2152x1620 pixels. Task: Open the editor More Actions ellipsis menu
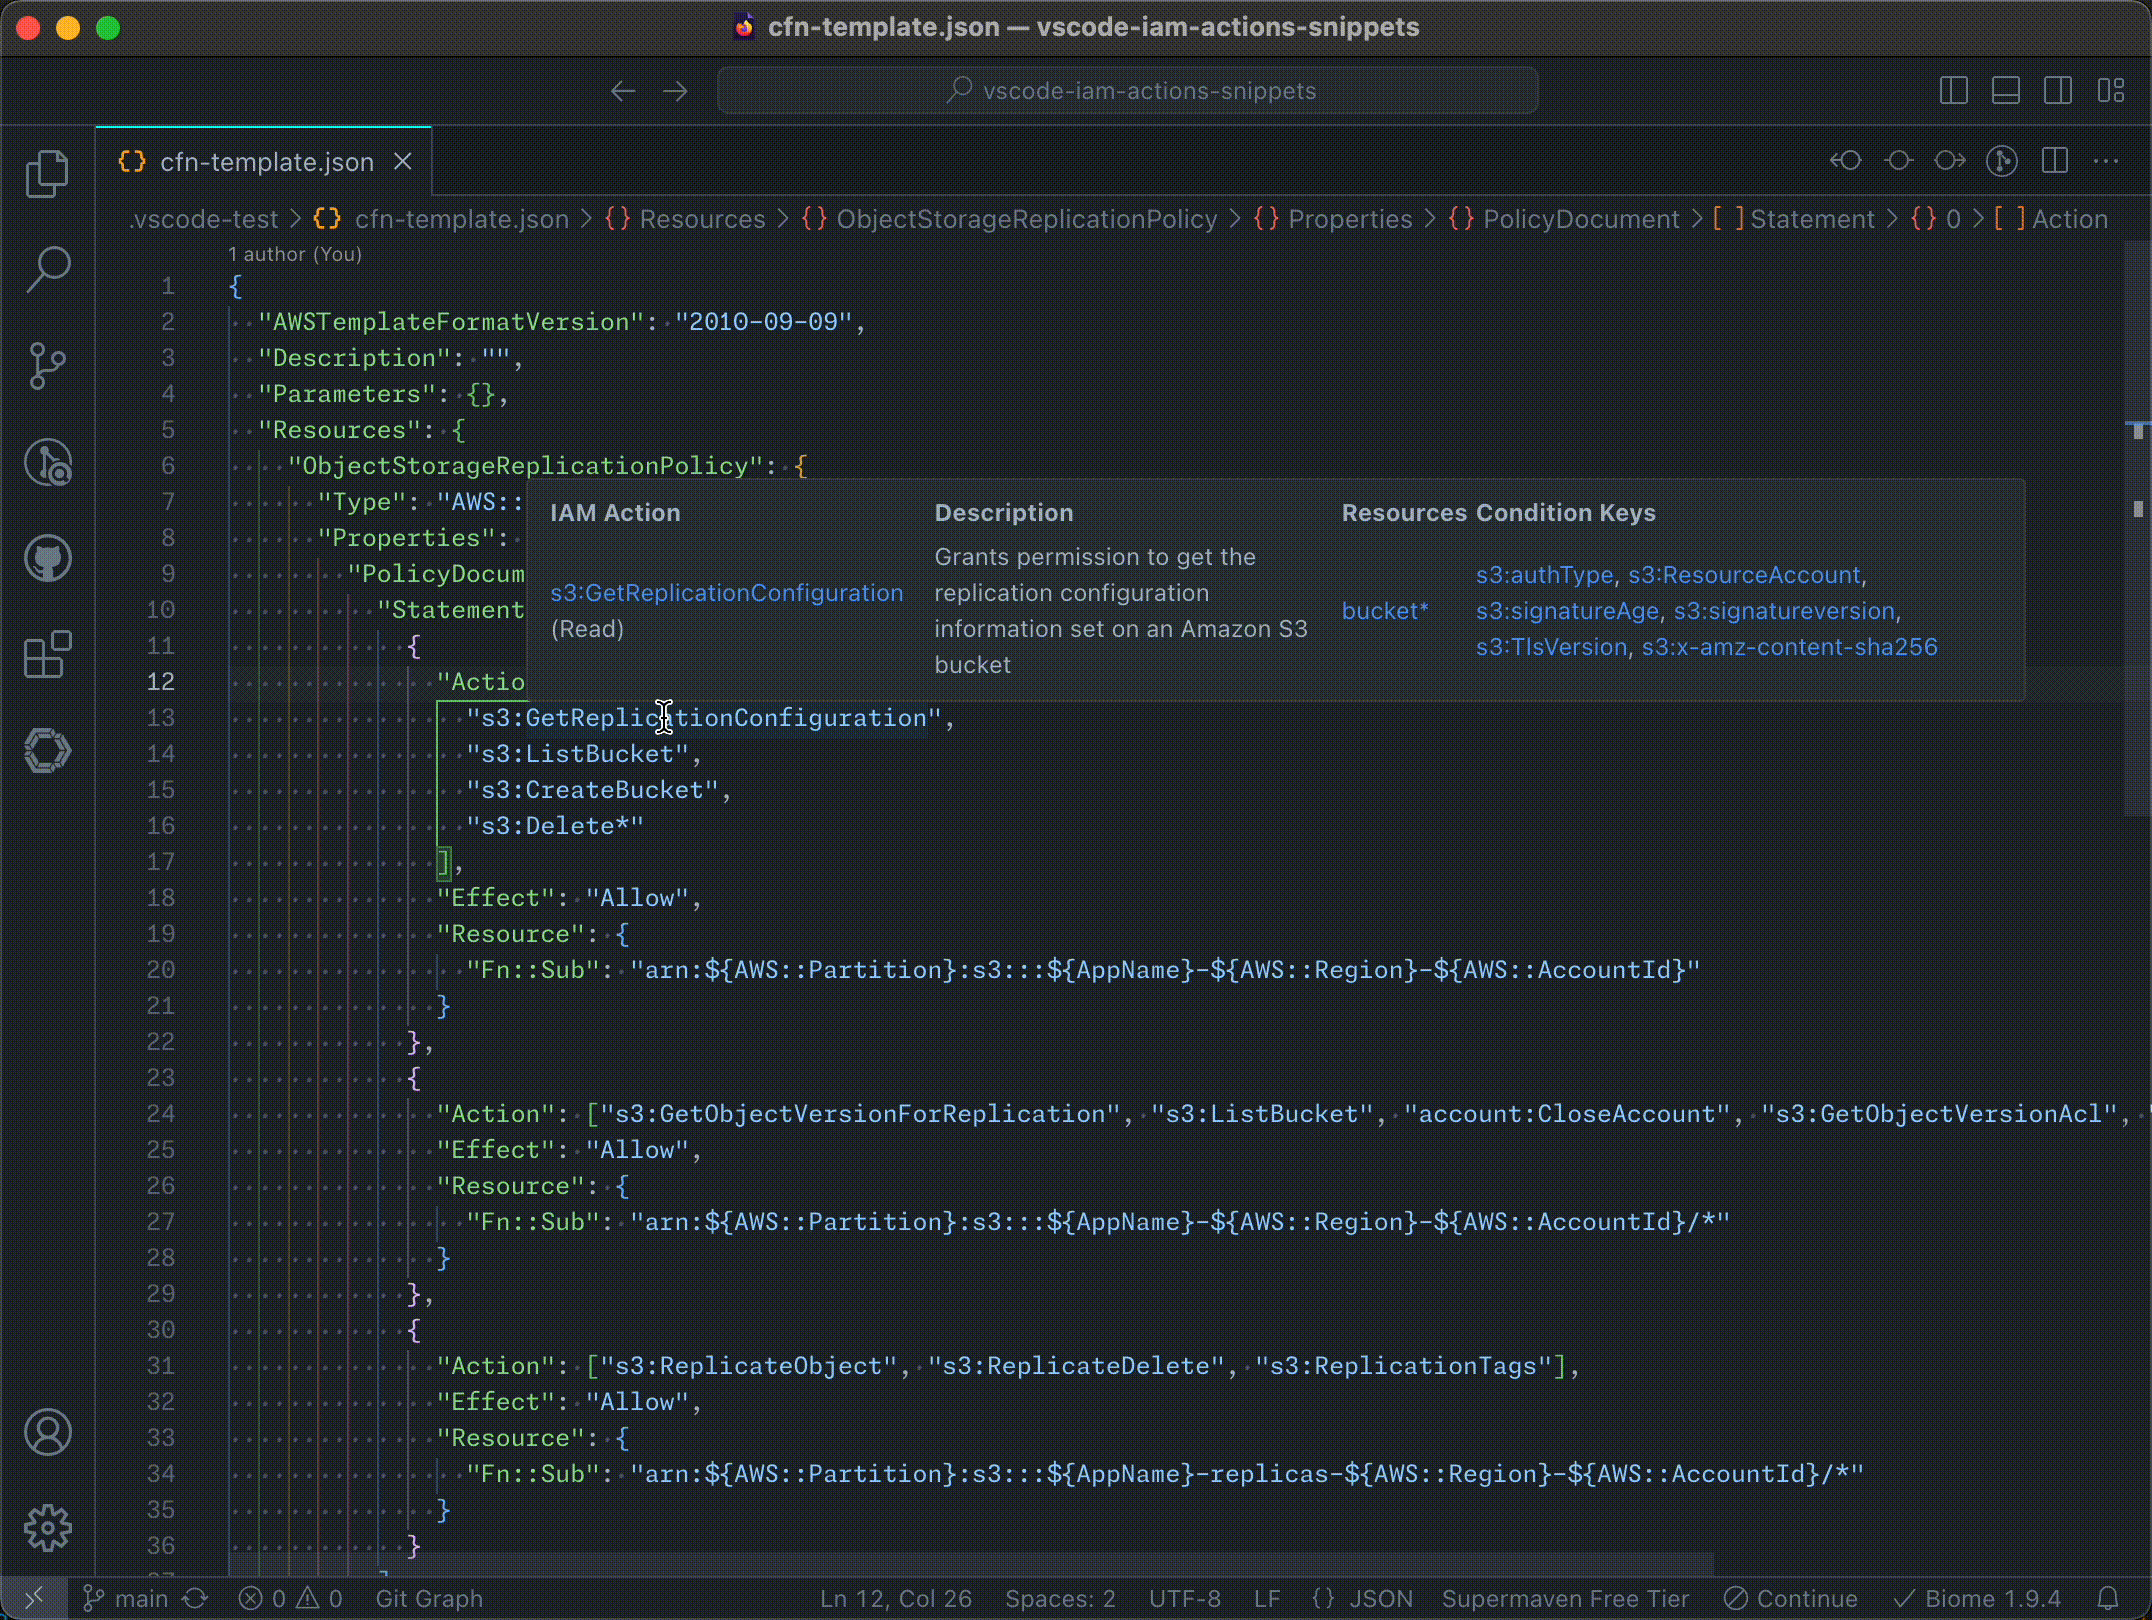[2106, 161]
